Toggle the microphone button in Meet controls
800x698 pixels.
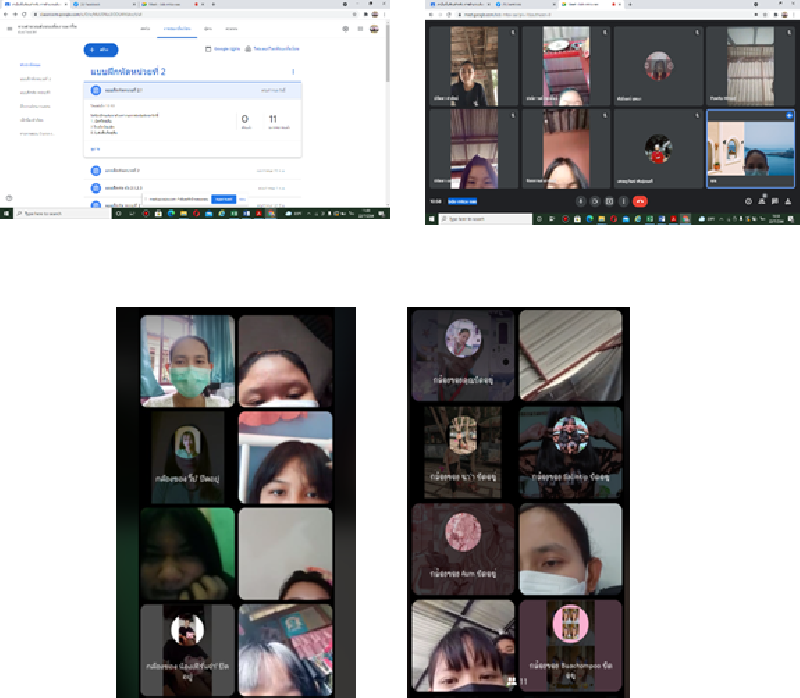coord(581,201)
